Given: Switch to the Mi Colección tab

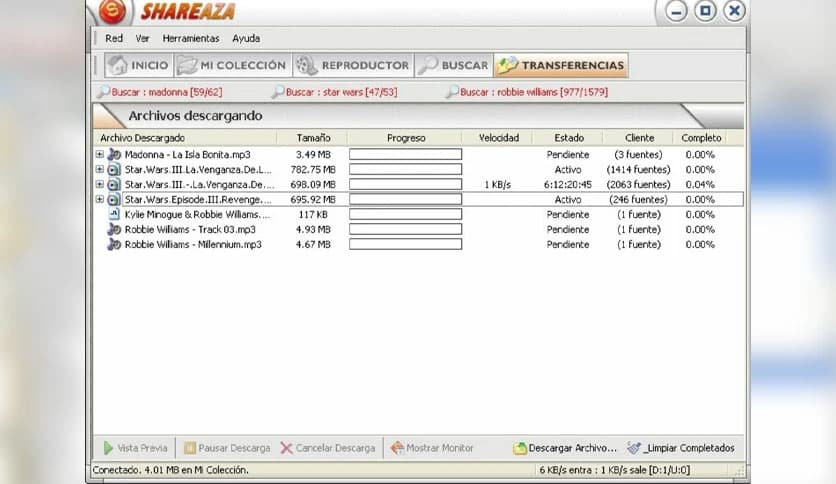Looking at the screenshot, I should pyautogui.click(x=232, y=65).
